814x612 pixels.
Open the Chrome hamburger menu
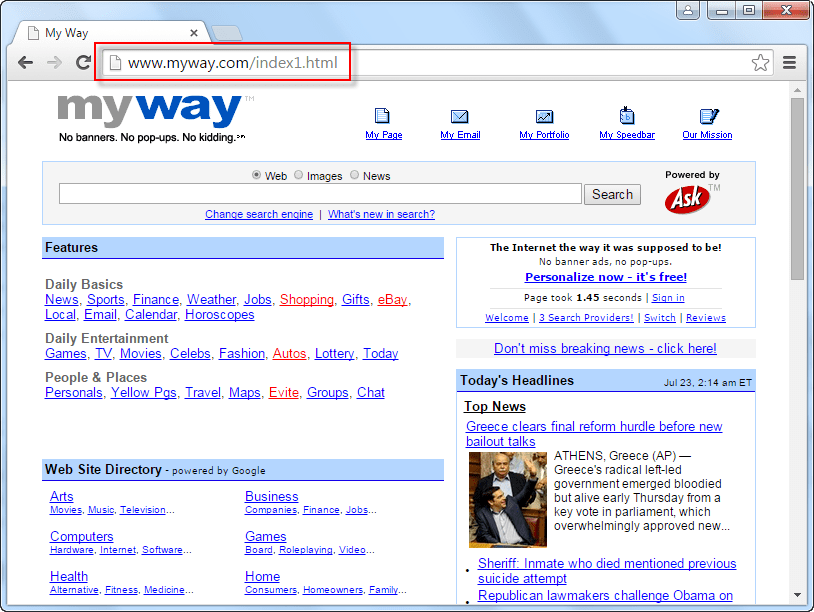pos(790,63)
